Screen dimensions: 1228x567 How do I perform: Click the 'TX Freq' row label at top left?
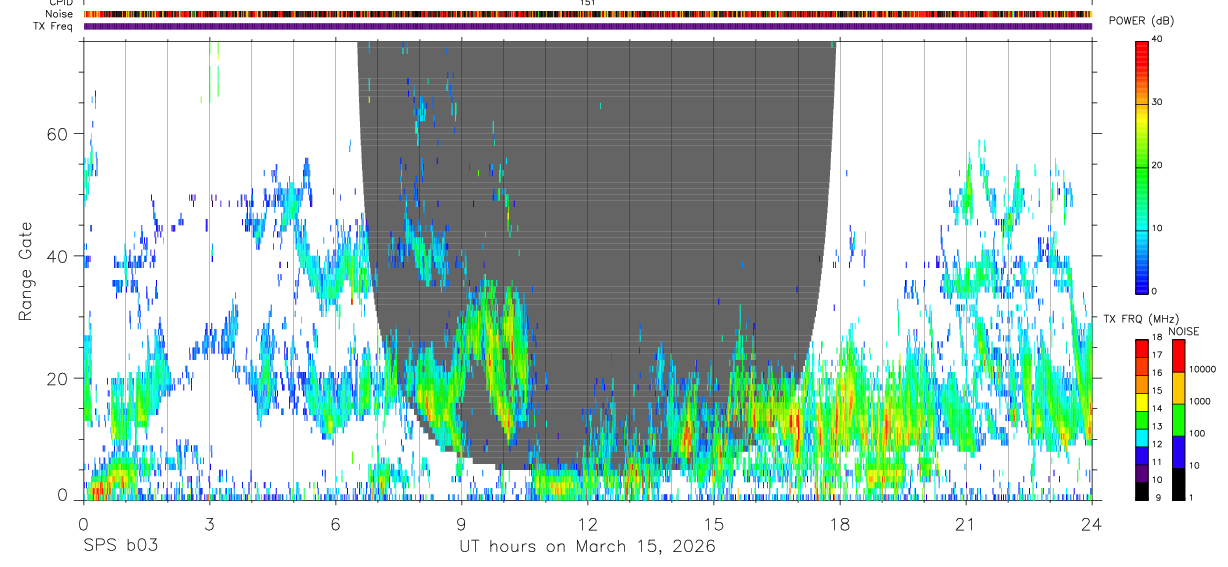click(54, 27)
